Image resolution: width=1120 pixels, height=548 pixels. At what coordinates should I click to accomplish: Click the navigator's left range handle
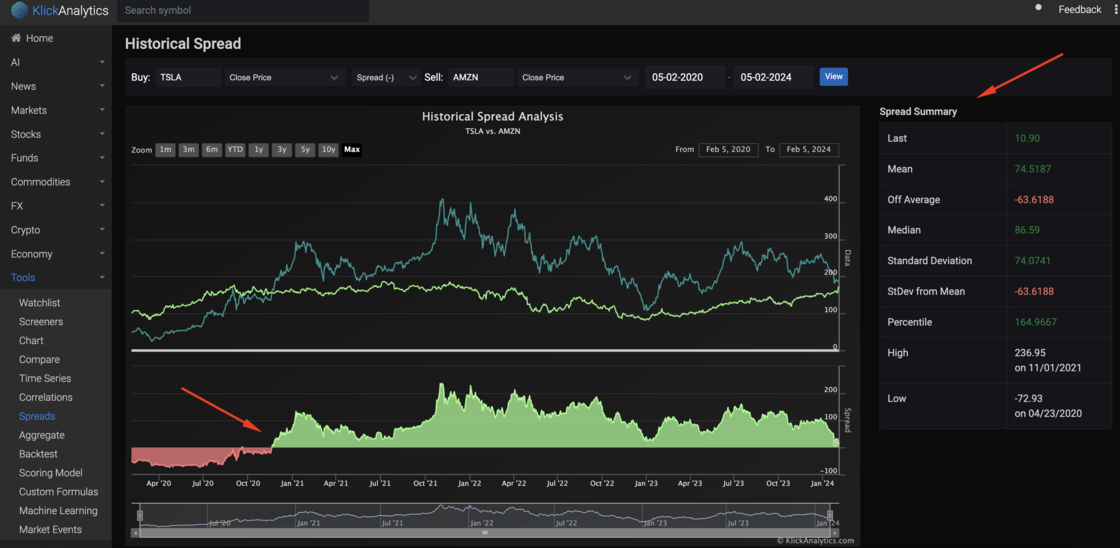coord(140,514)
